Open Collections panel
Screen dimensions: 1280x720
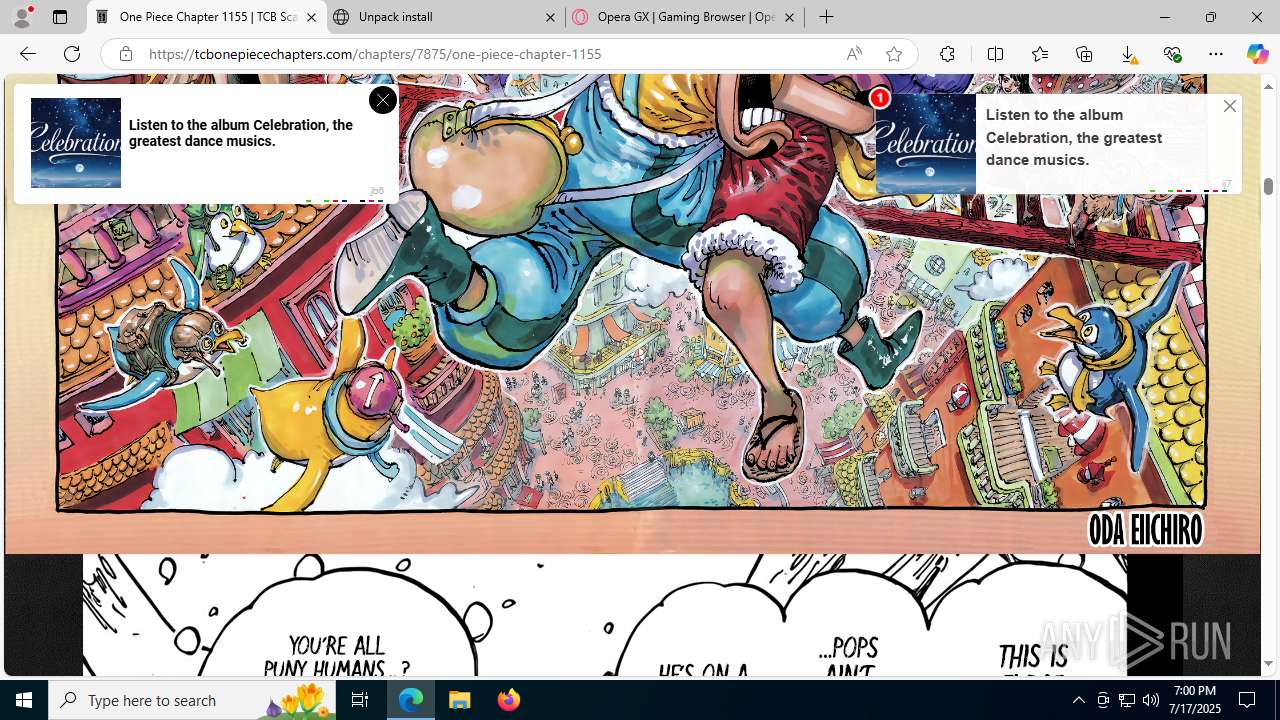(1084, 54)
